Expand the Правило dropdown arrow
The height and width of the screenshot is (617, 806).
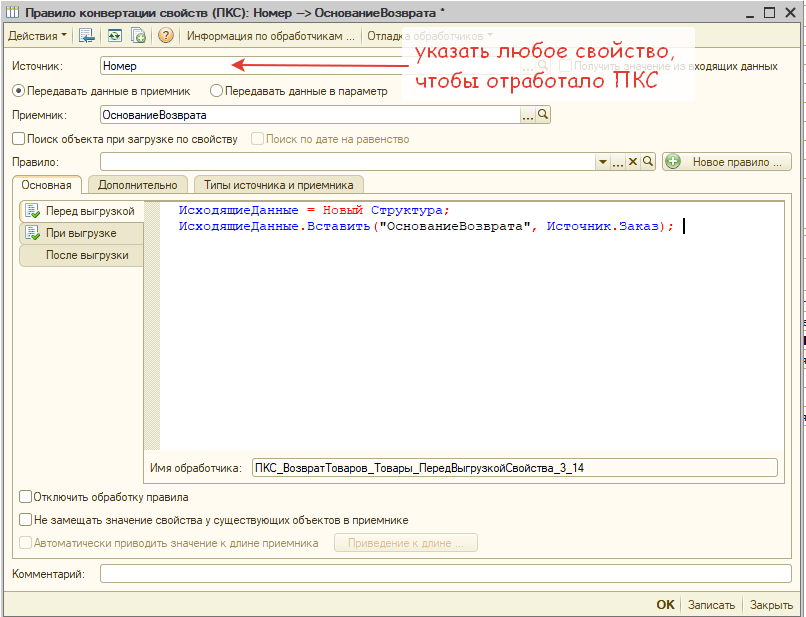pos(603,162)
